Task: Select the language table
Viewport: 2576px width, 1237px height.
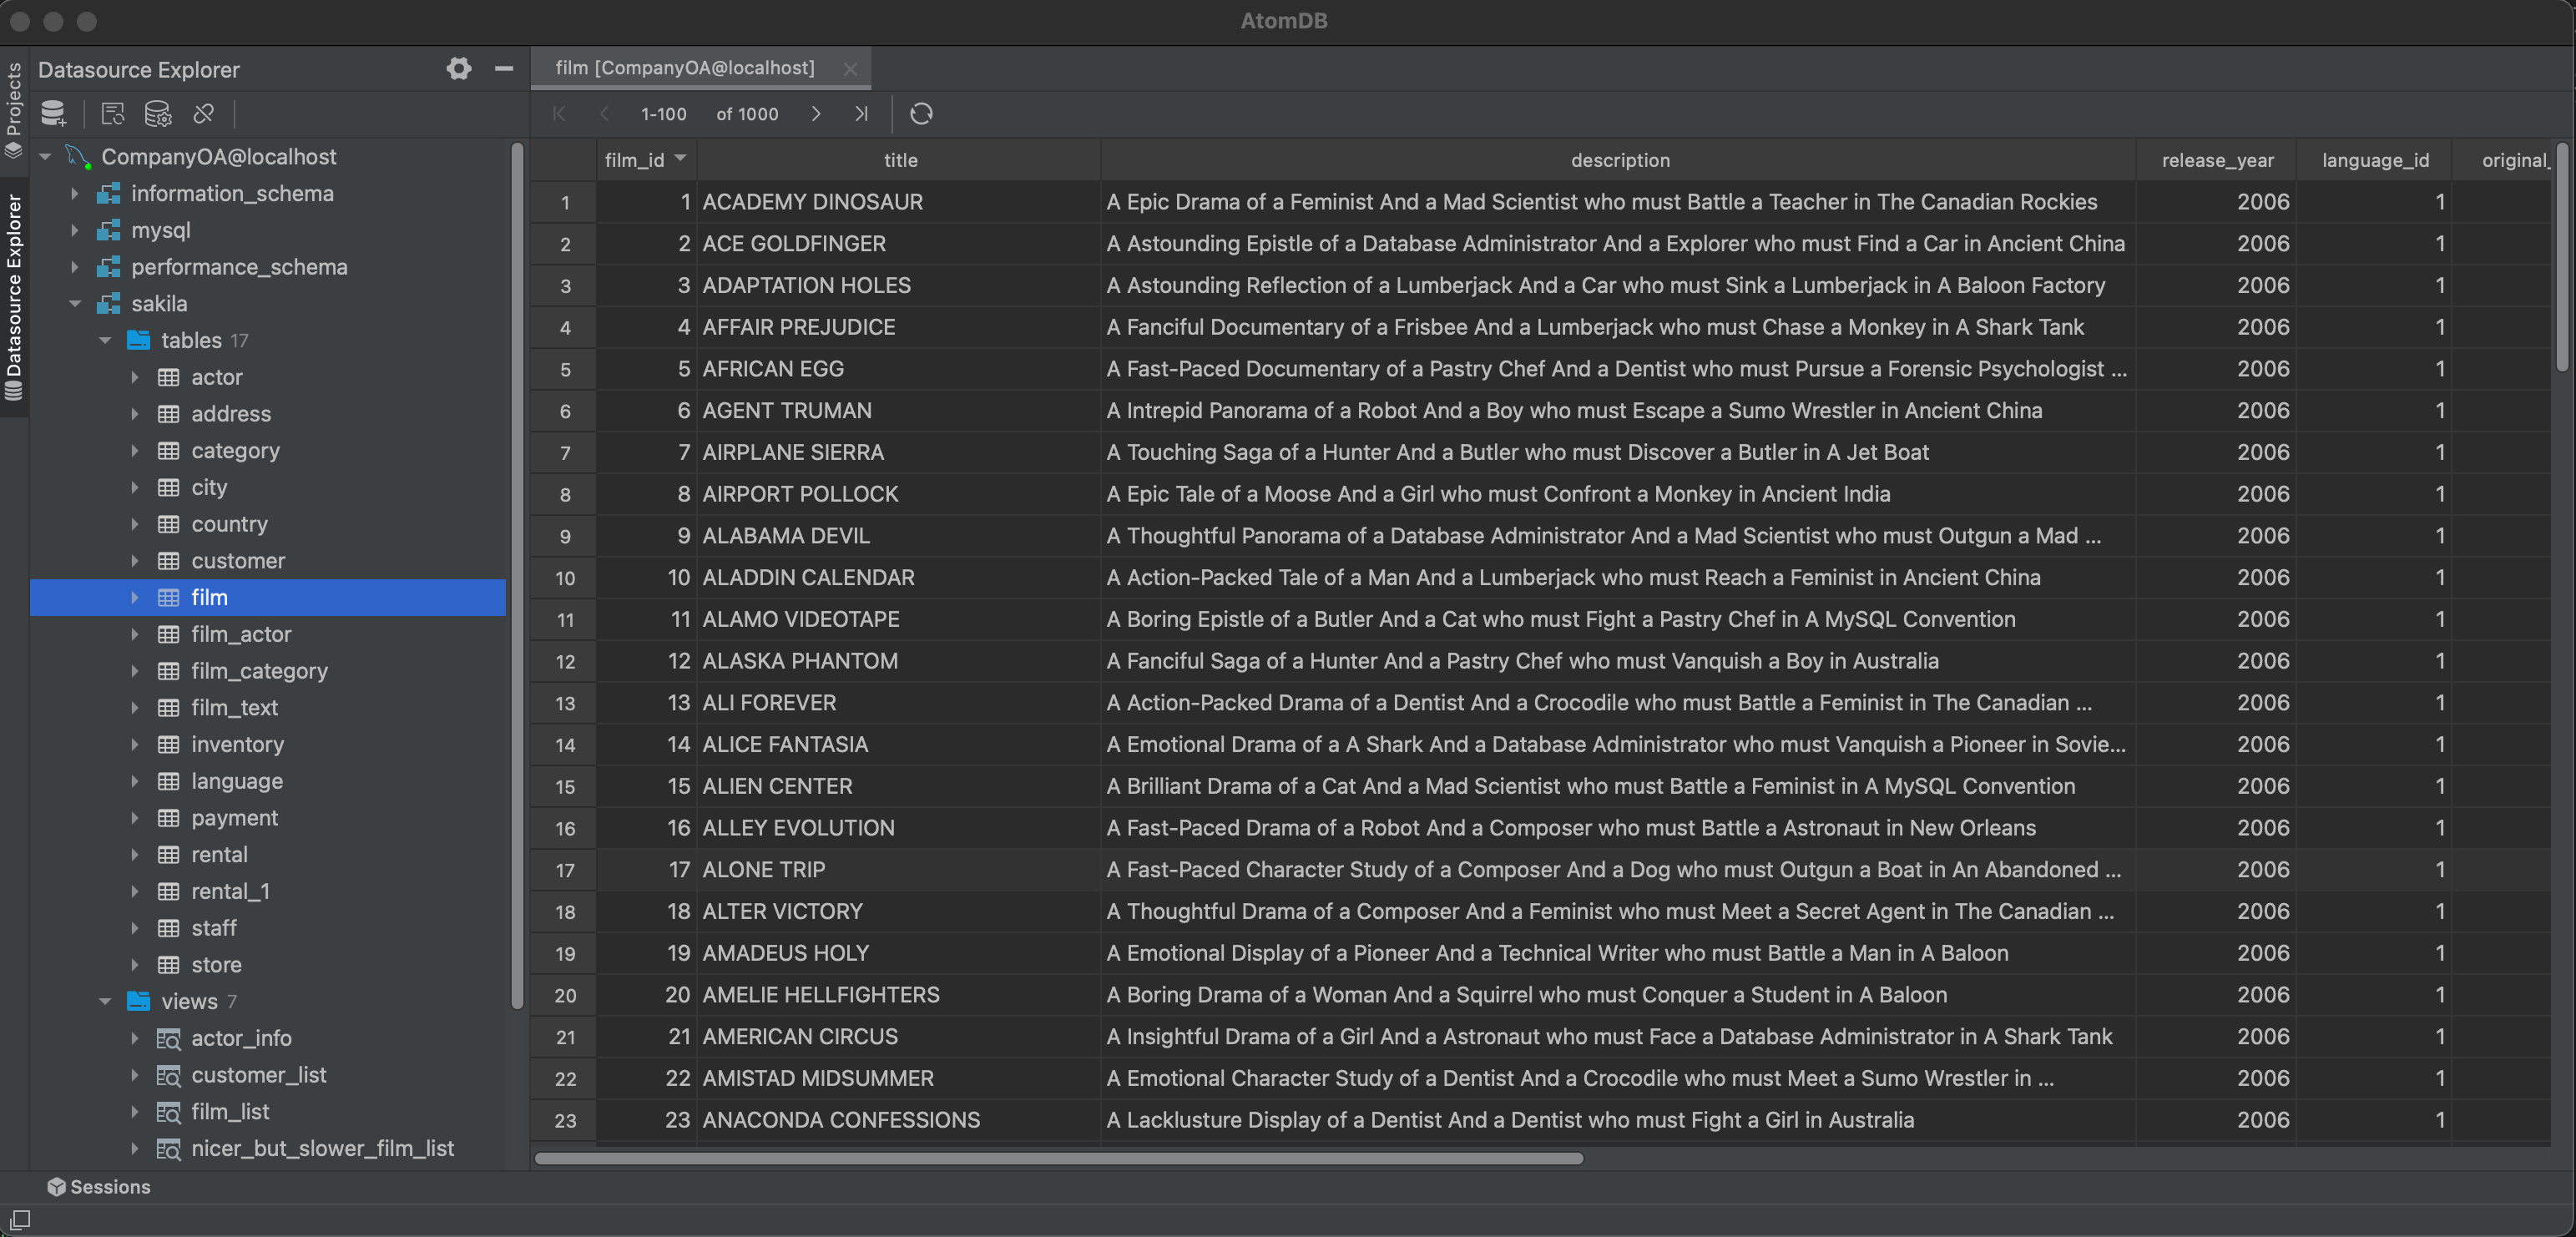Action: tap(237, 781)
